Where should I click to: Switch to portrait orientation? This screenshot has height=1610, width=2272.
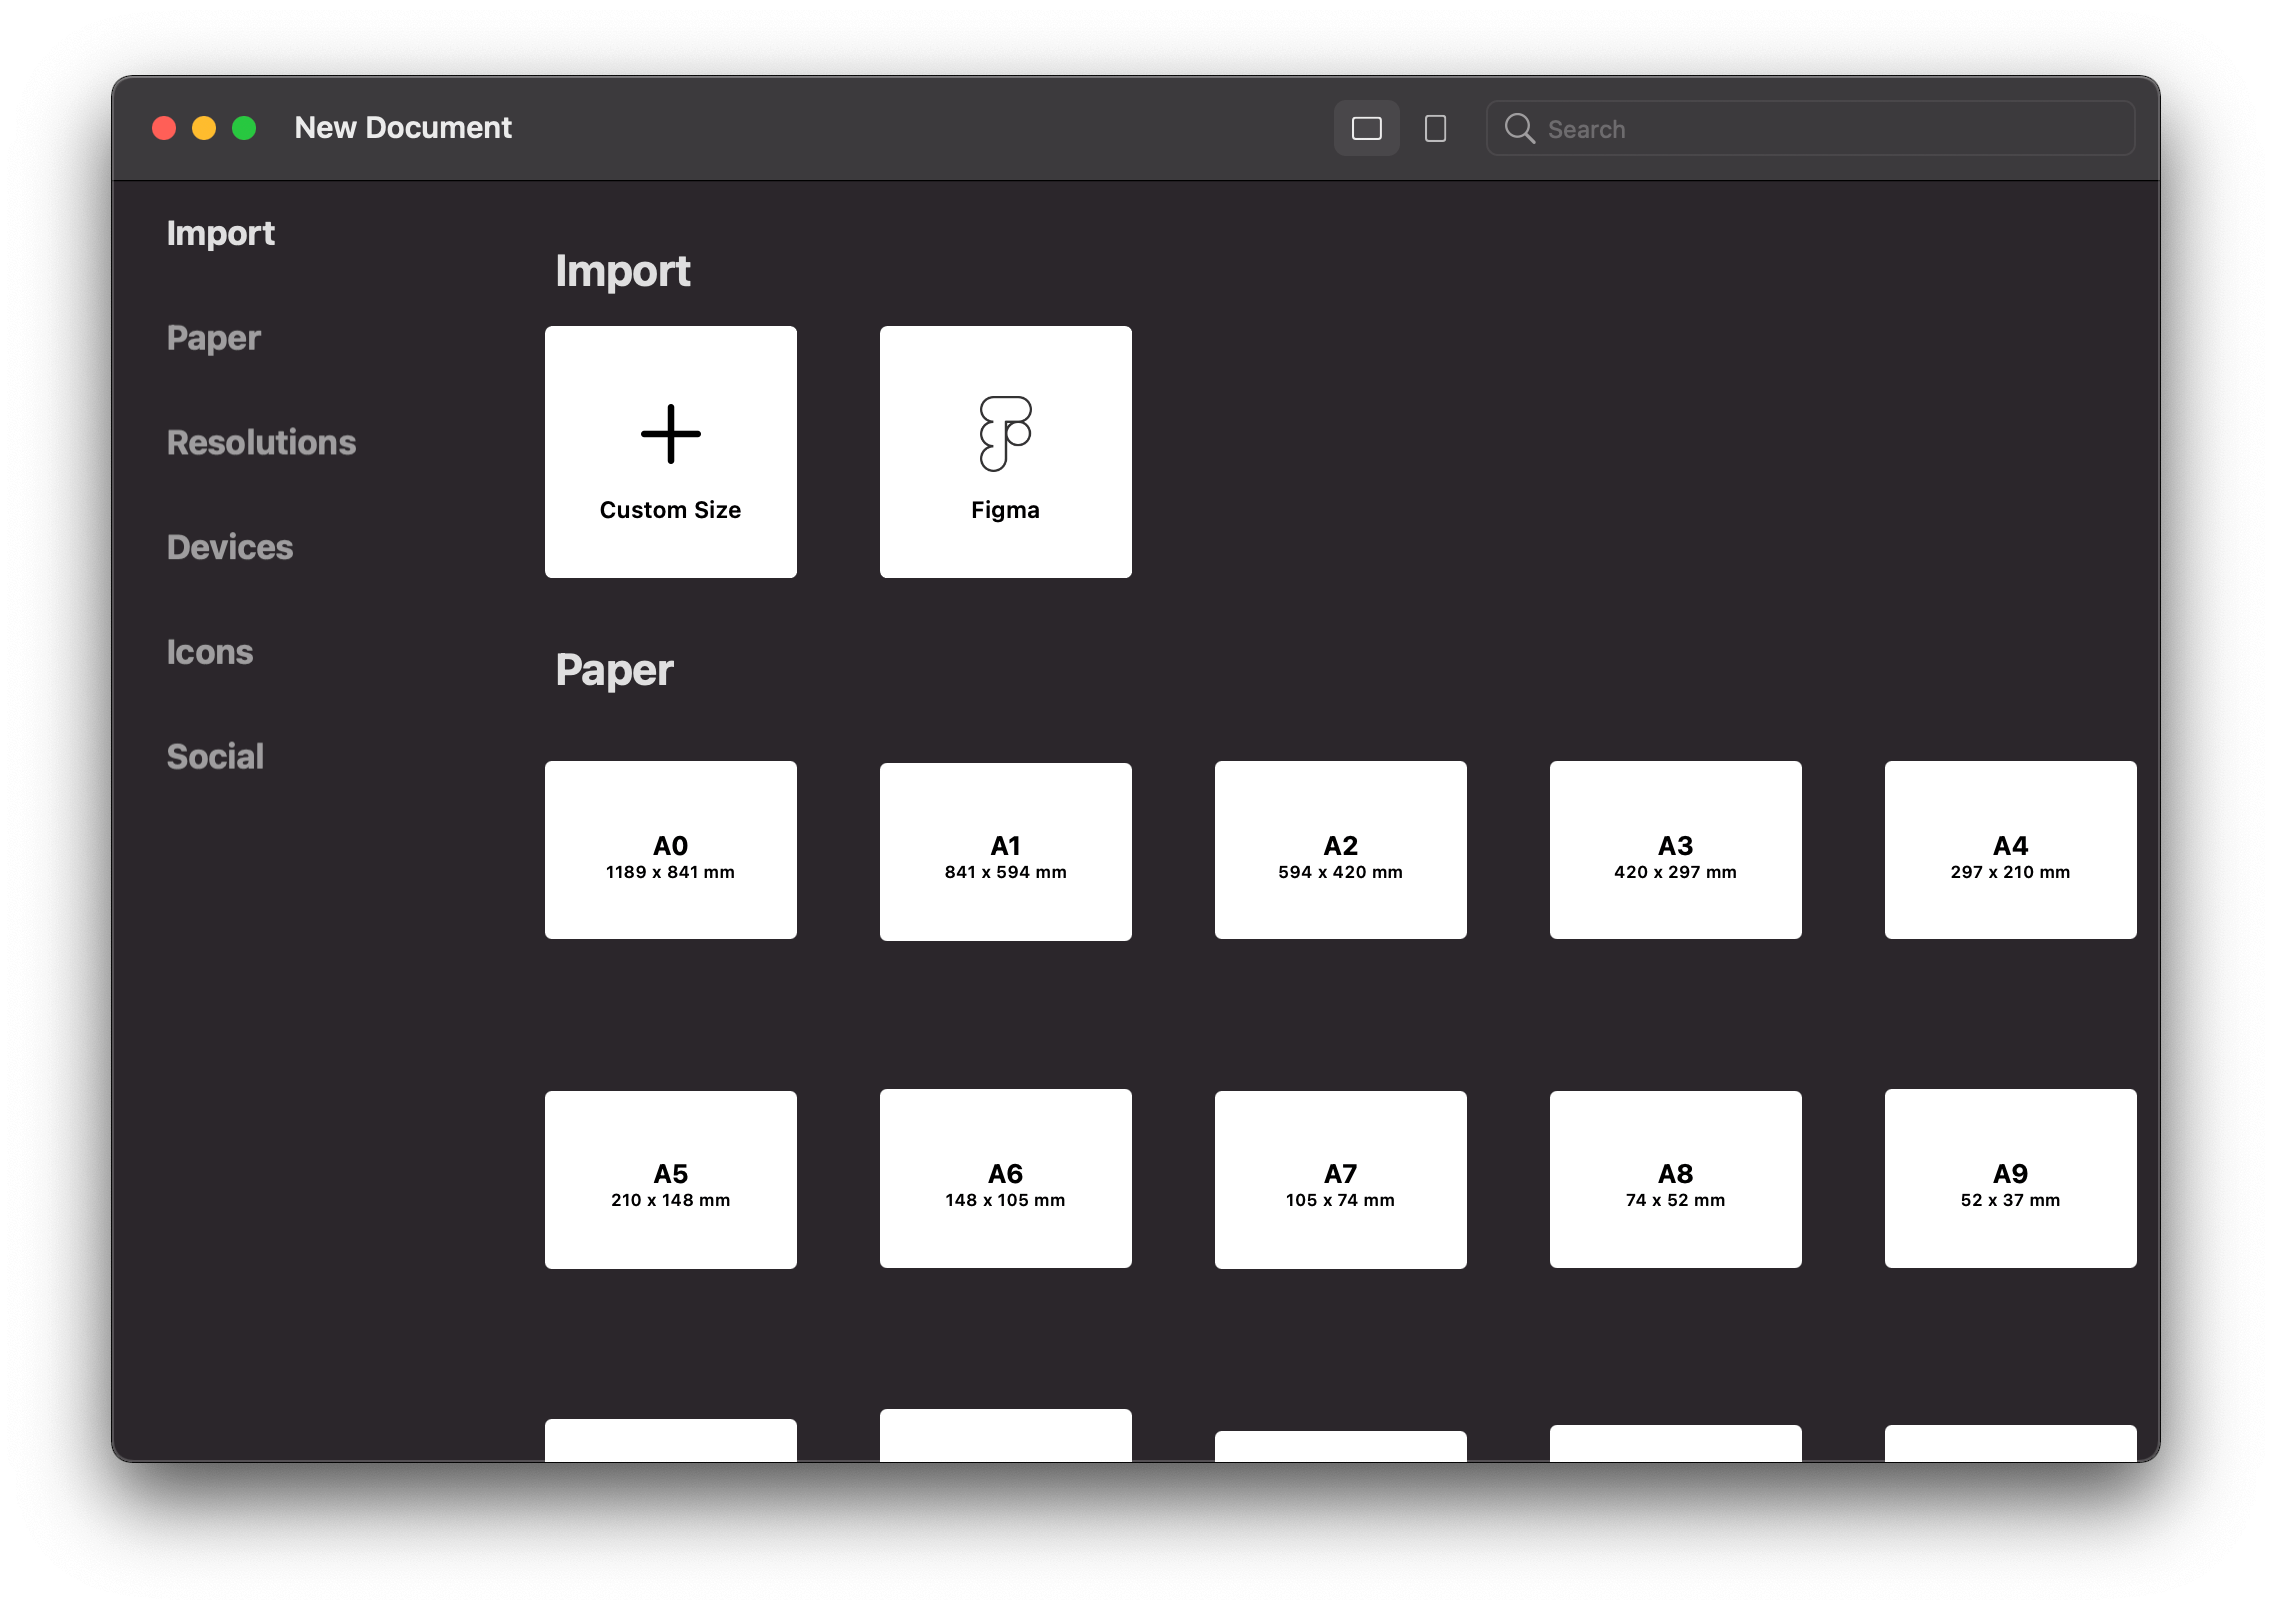pyautogui.click(x=1435, y=129)
